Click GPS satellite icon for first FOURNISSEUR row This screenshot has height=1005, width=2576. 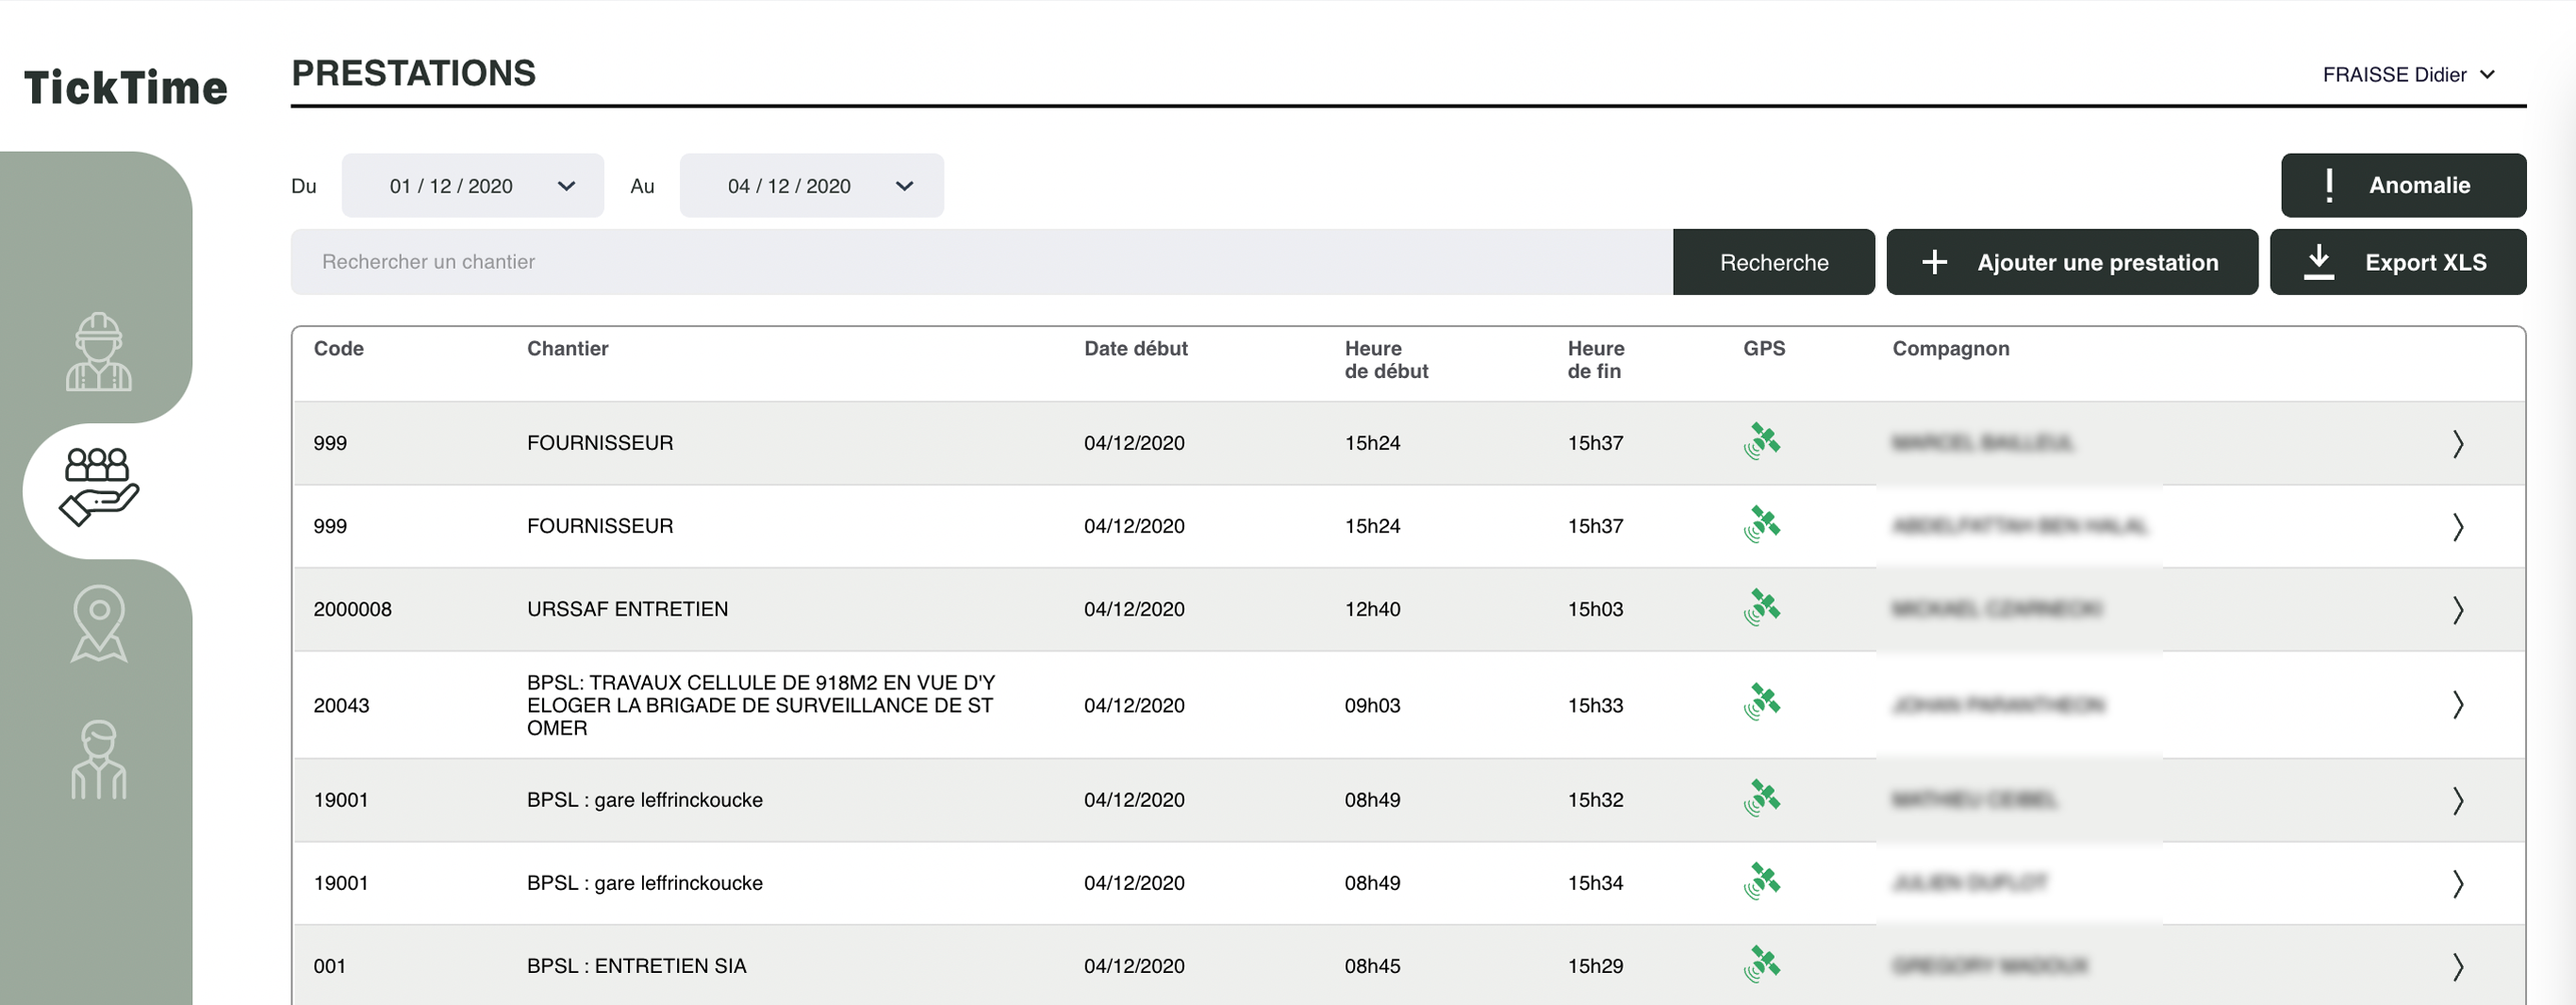click(x=1762, y=441)
